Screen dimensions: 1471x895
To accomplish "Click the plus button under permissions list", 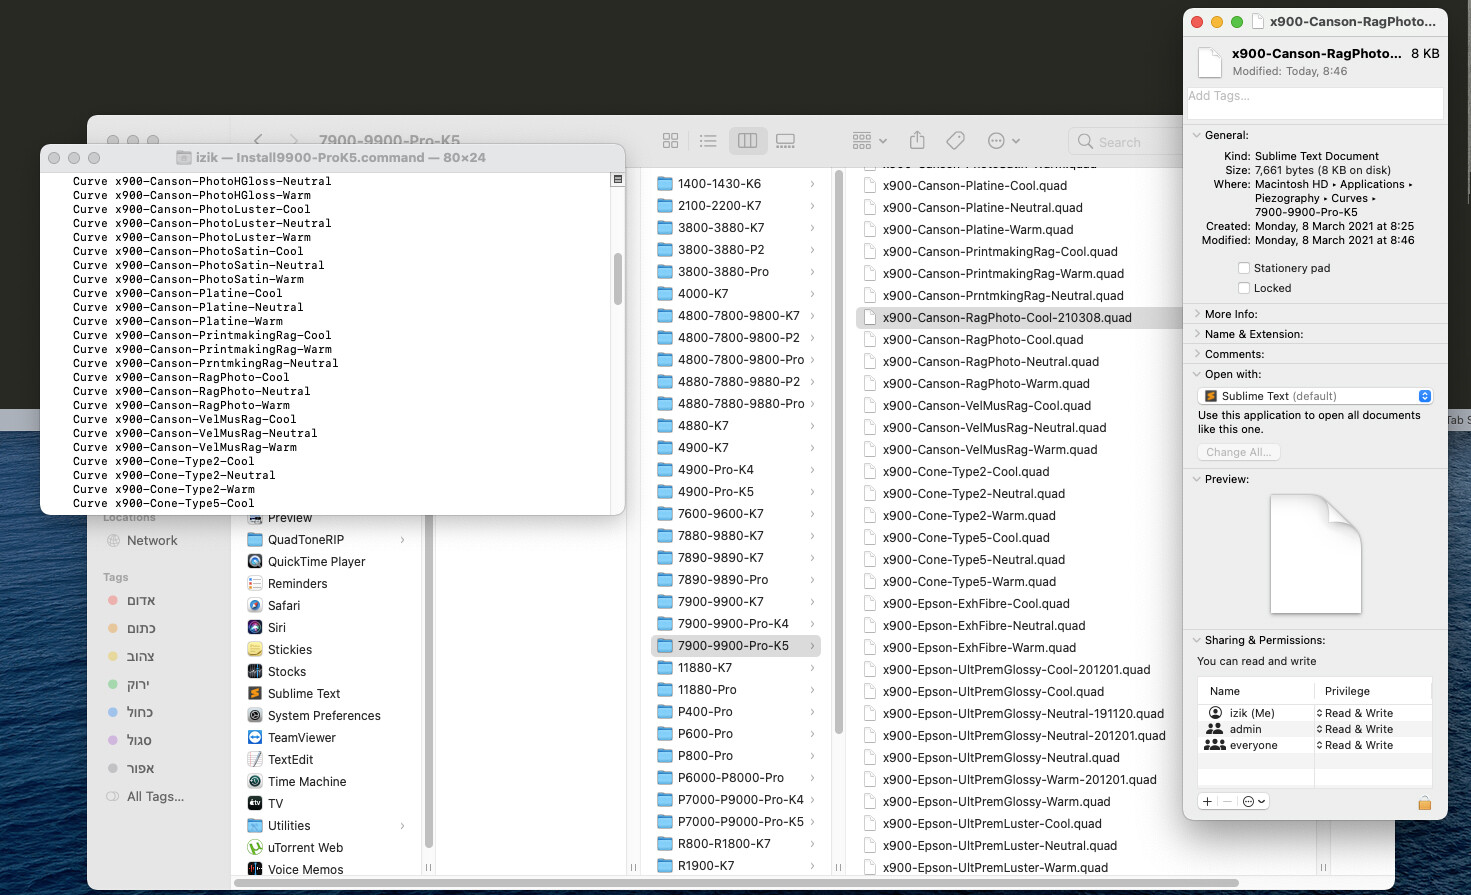I will (1208, 801).
